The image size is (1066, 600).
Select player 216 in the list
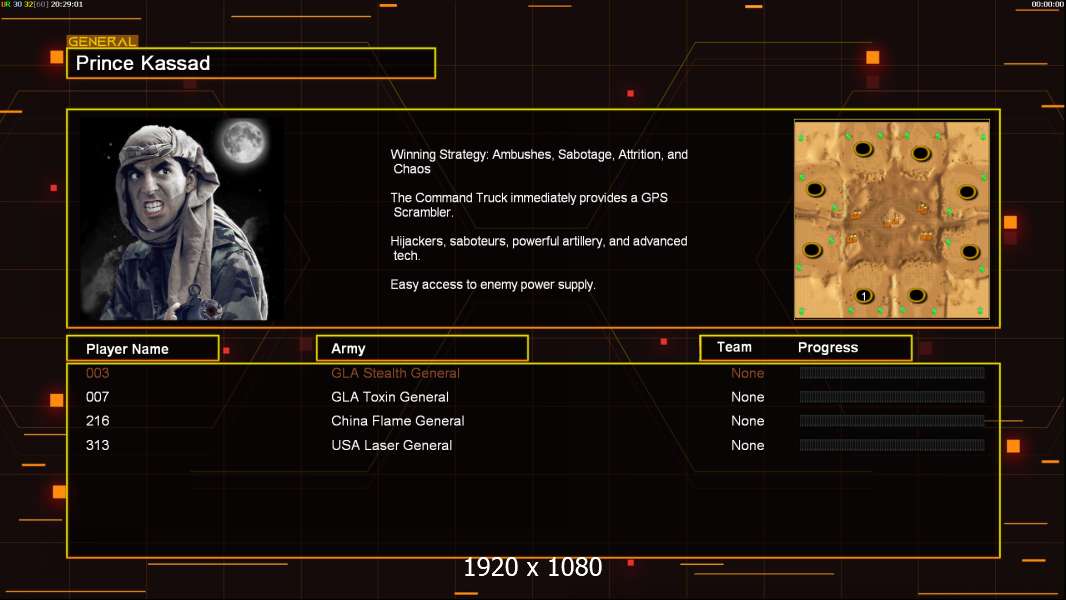(97, 421)
